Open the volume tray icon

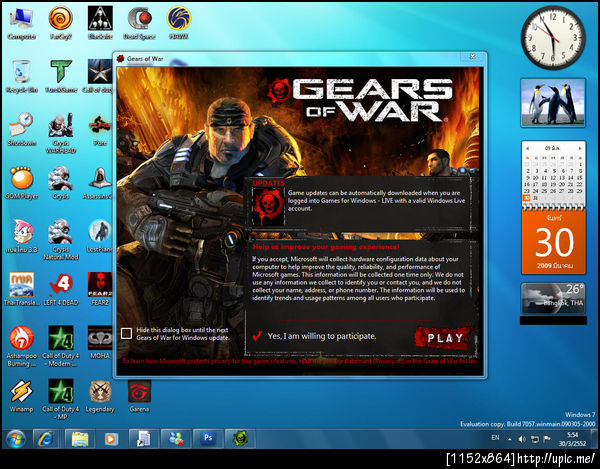(522, 440)
